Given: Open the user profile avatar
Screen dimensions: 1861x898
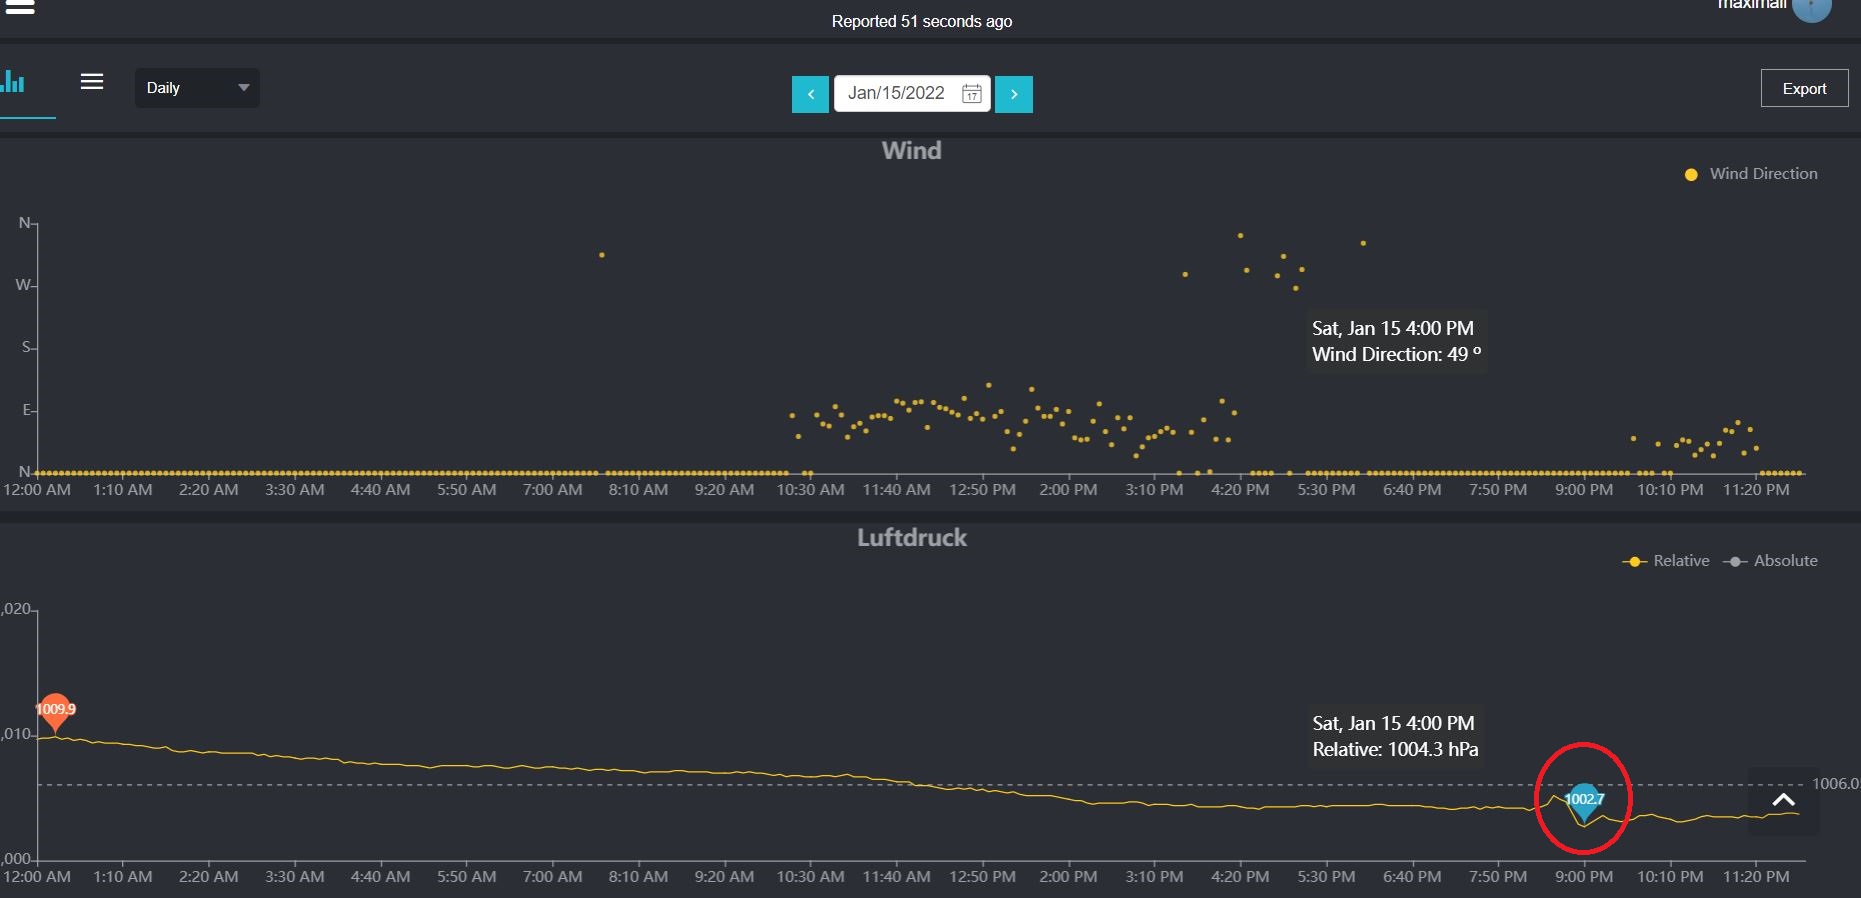Looking at the screenshot, I should [1811, 8].
